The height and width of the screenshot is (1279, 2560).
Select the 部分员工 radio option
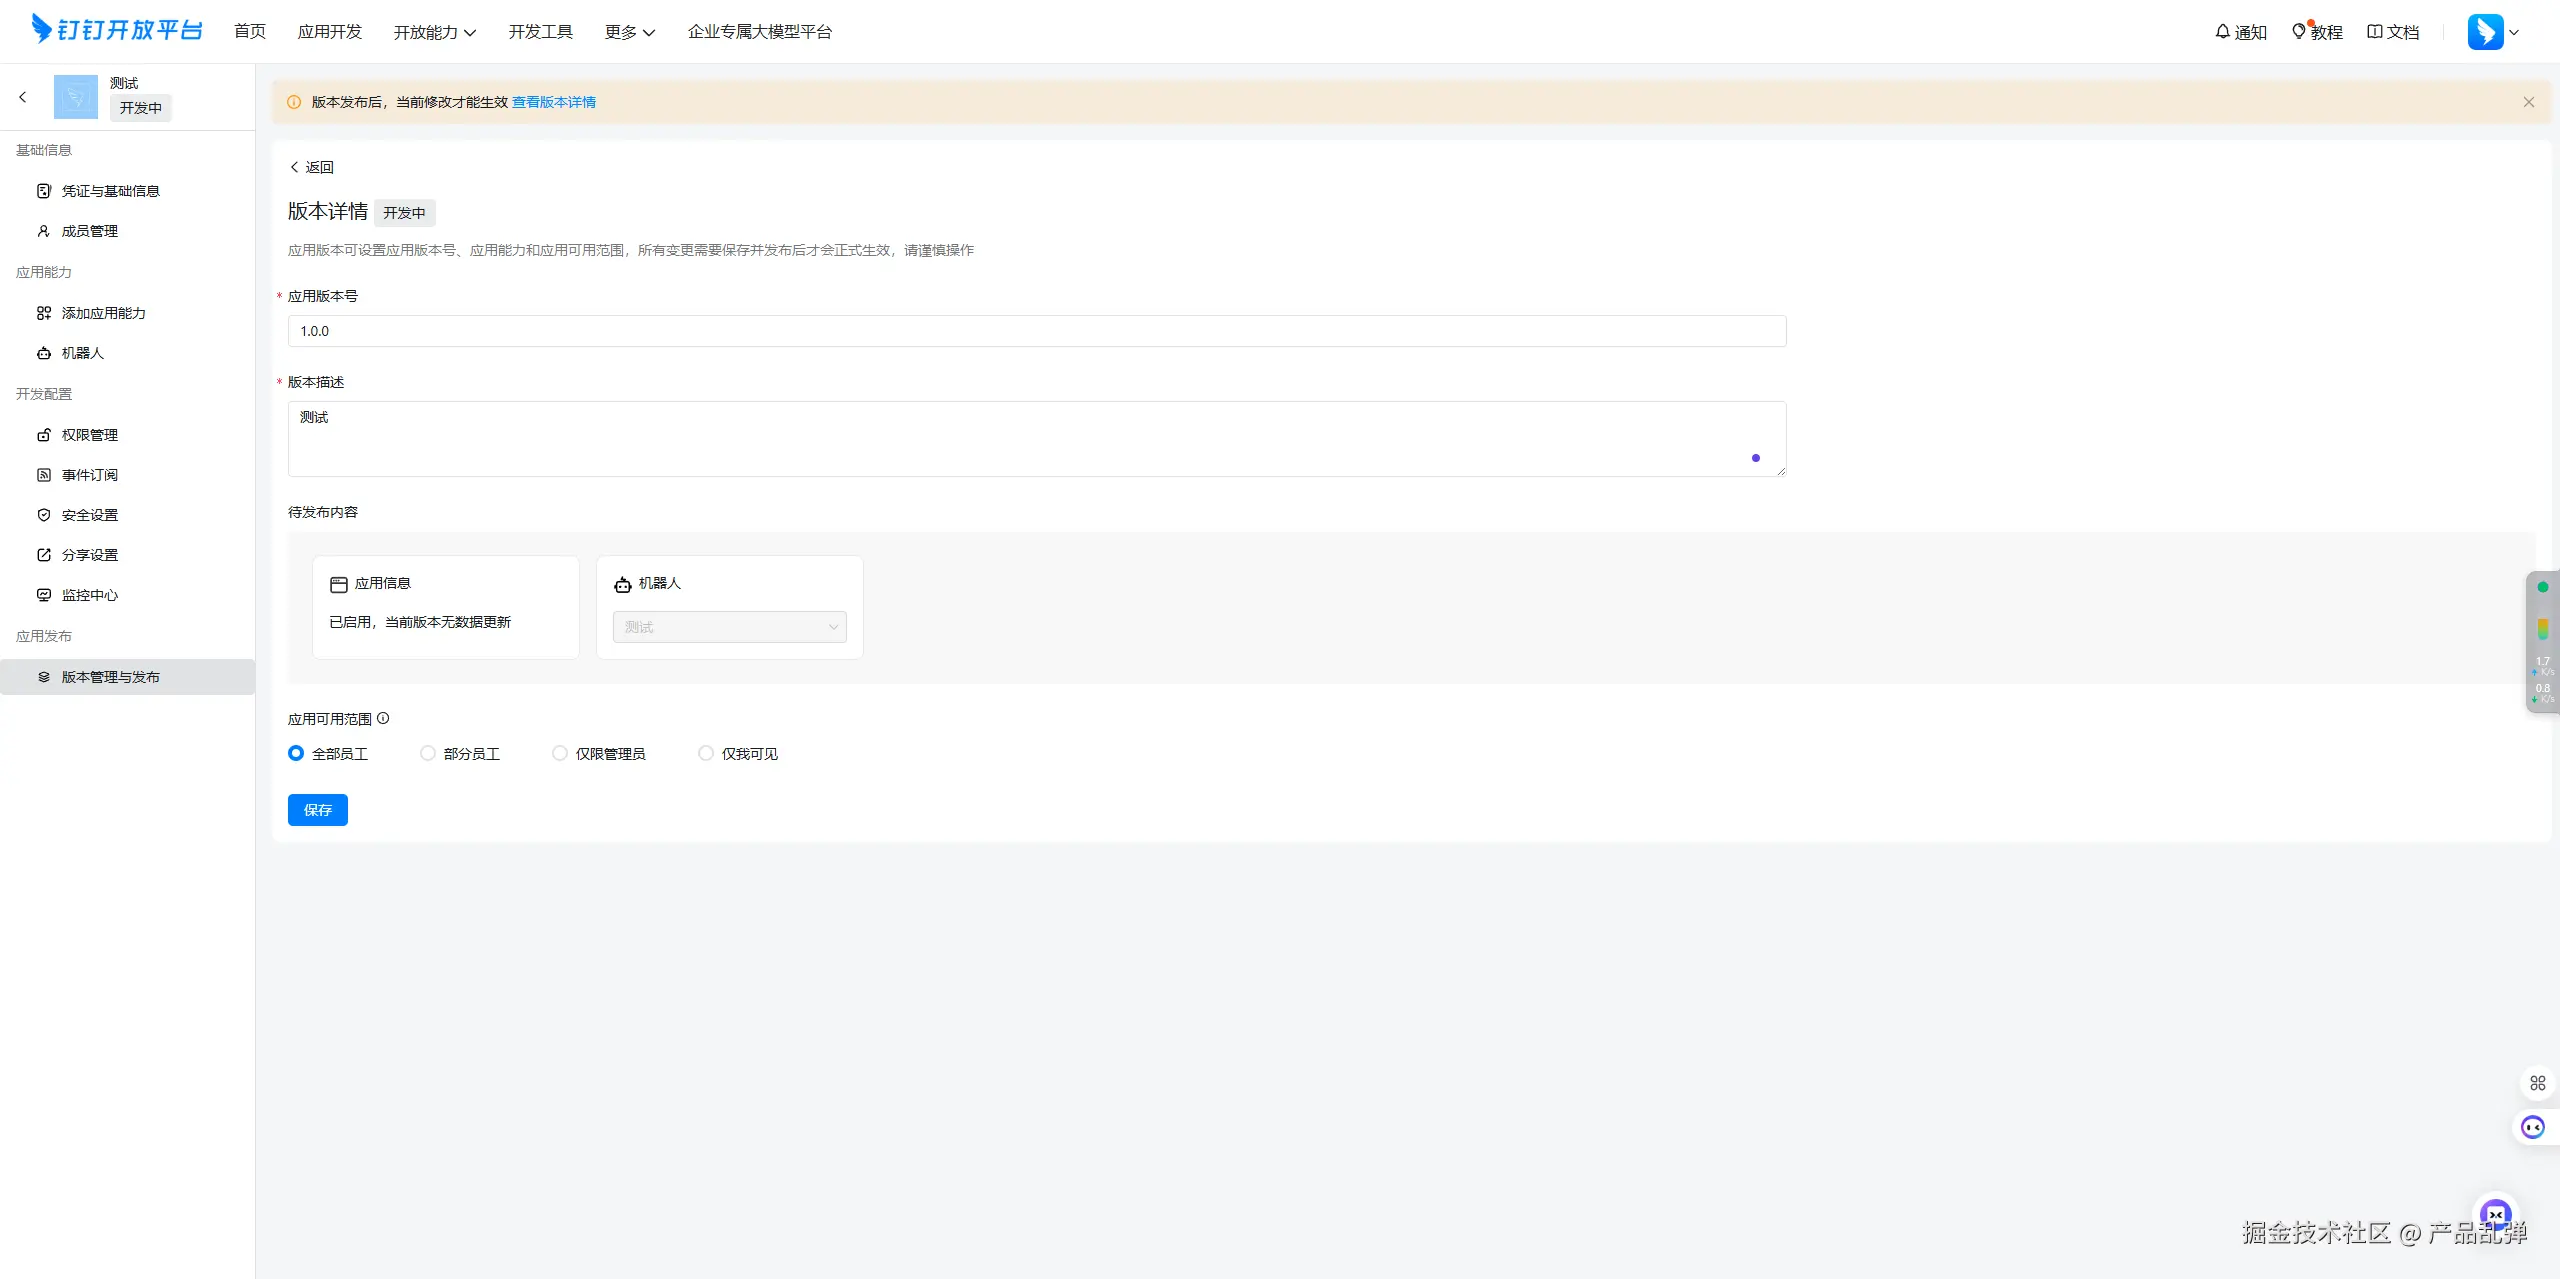click(x=428, y=753)
